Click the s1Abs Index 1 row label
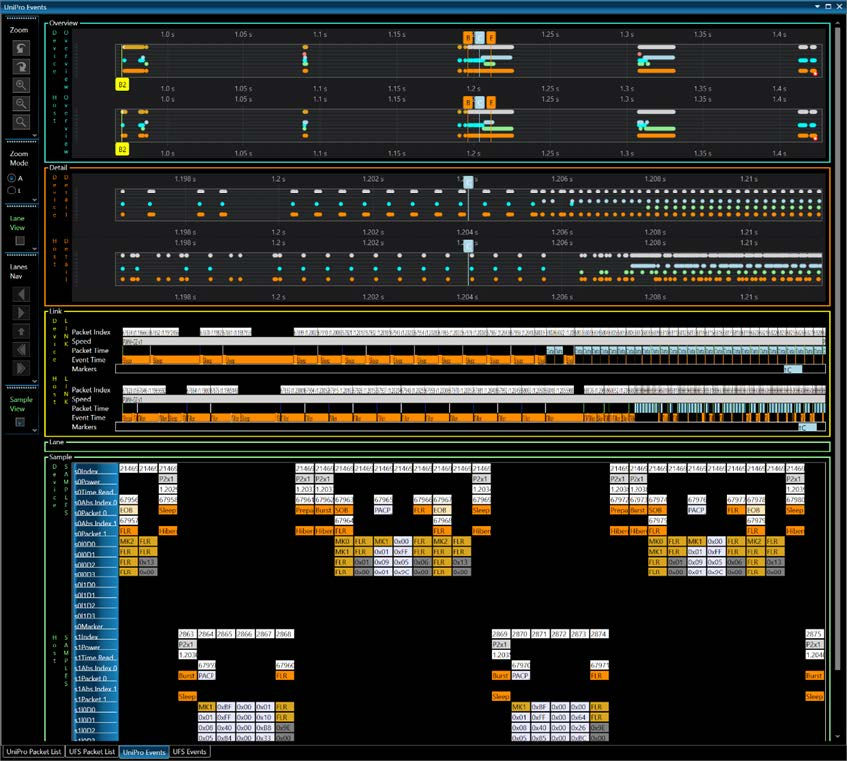 pos(96,689)
